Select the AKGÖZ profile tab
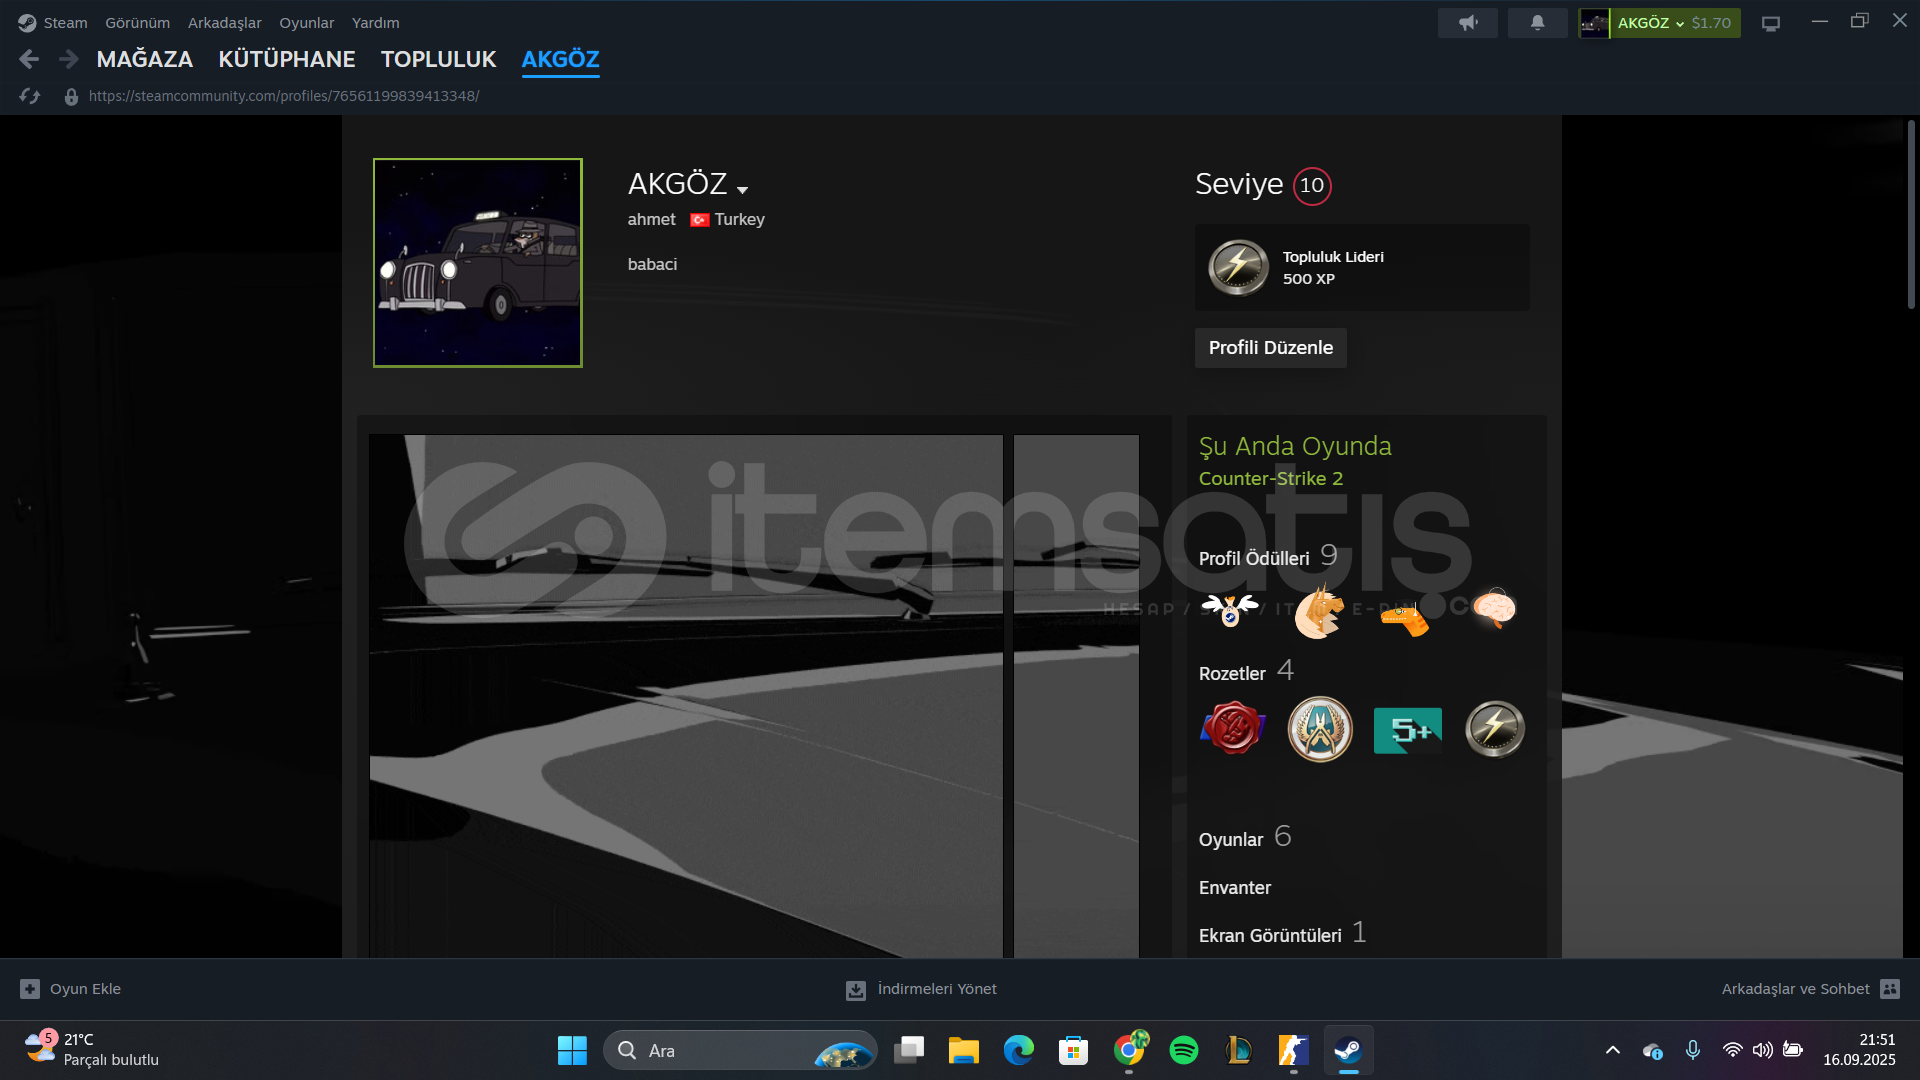Screen dimensions: 1920x1080 click(x=560, y=59)
